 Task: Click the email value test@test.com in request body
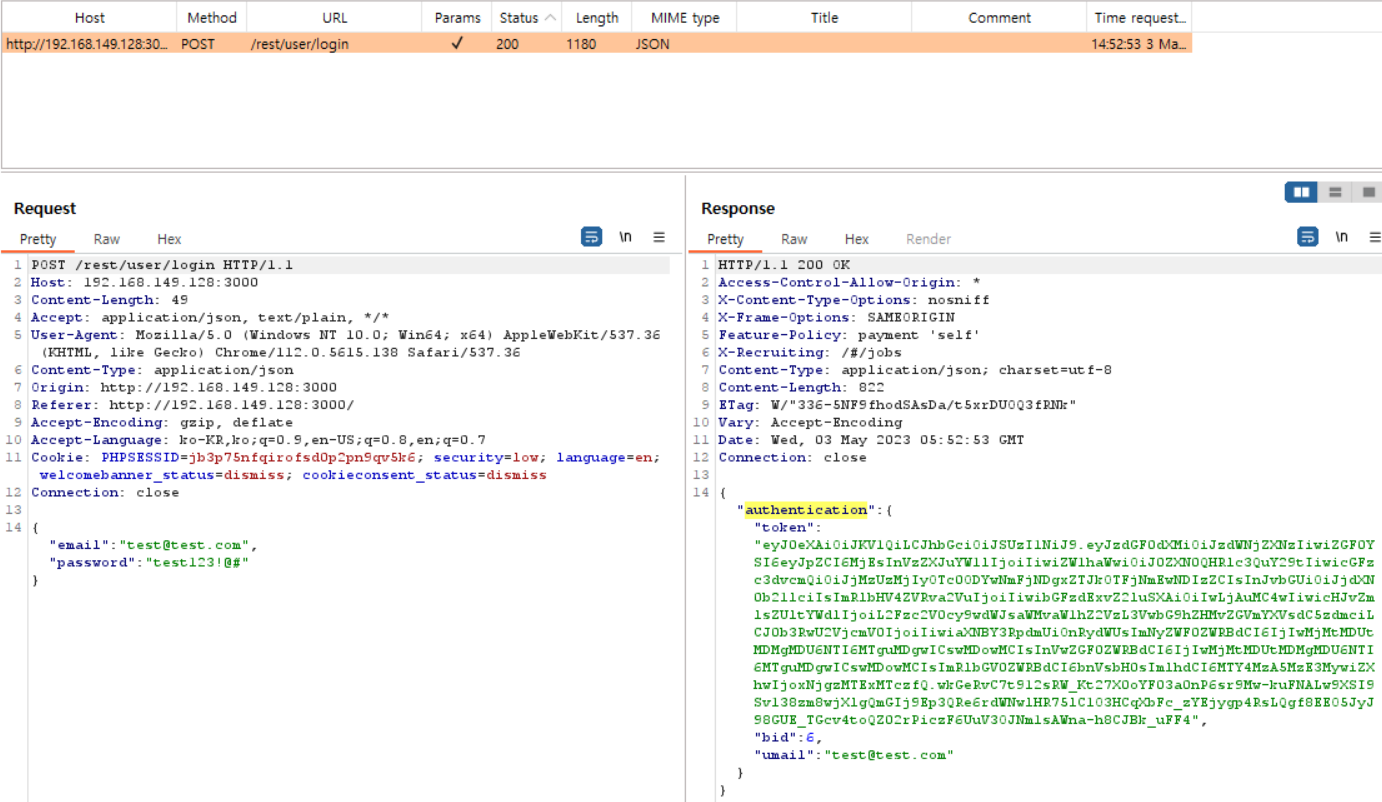coord(184,545)
